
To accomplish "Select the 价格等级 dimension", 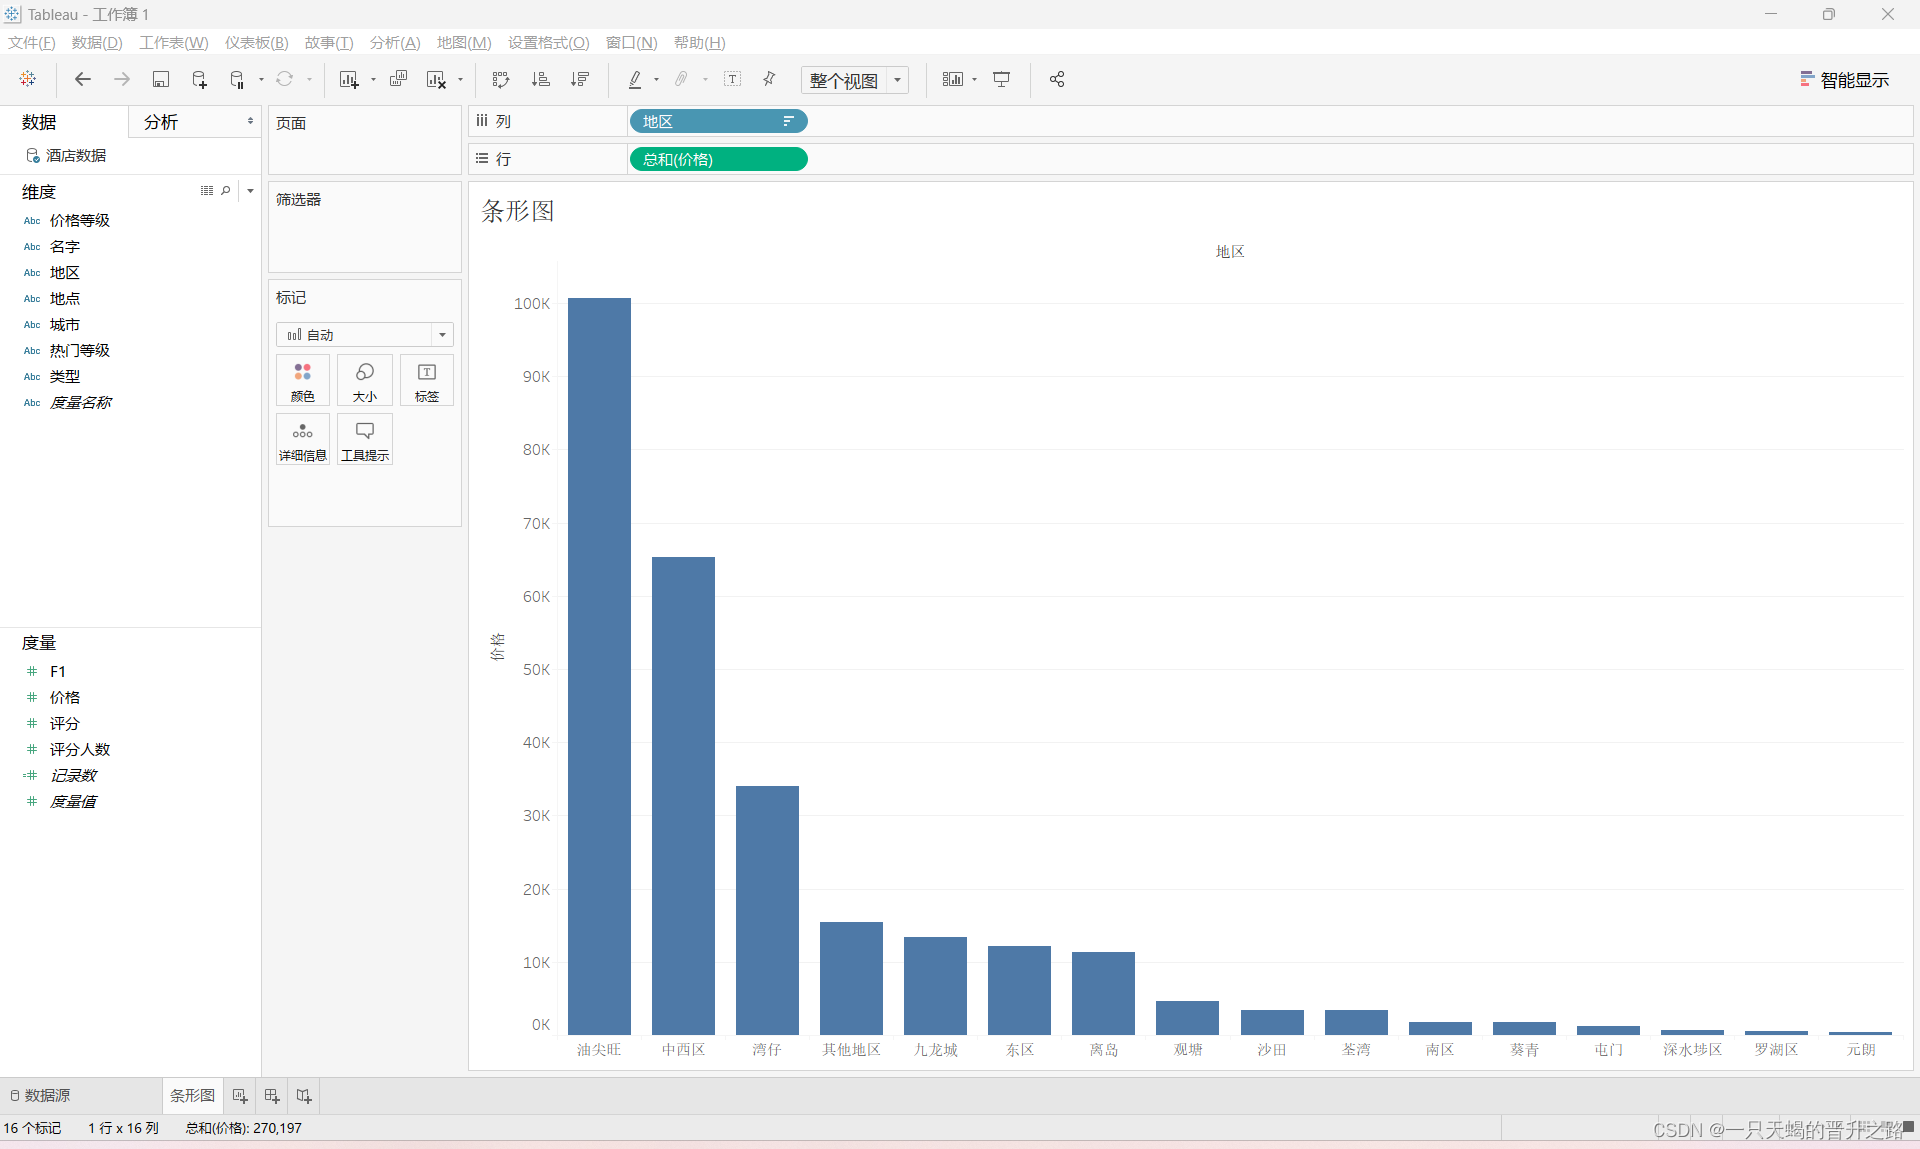I will tap(80, 220).
